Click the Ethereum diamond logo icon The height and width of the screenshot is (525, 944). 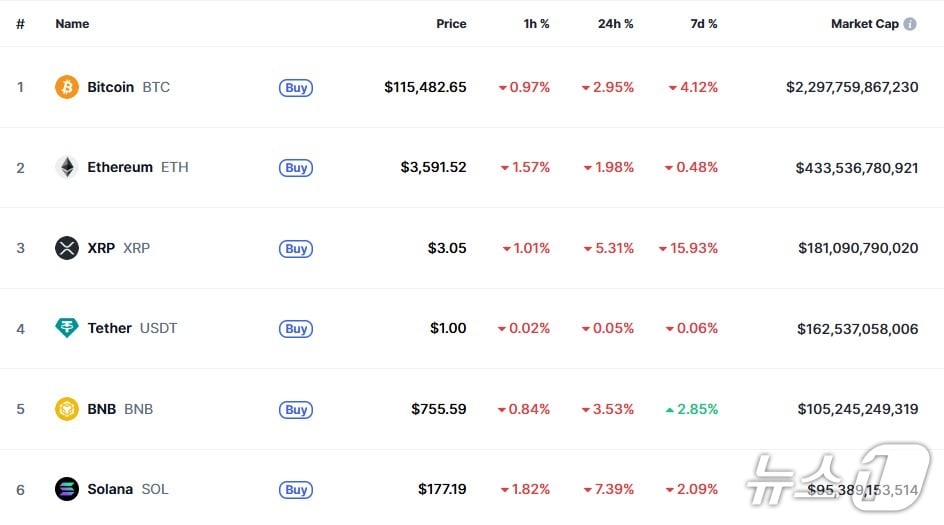pyautogui.click(x=67, y=167)
